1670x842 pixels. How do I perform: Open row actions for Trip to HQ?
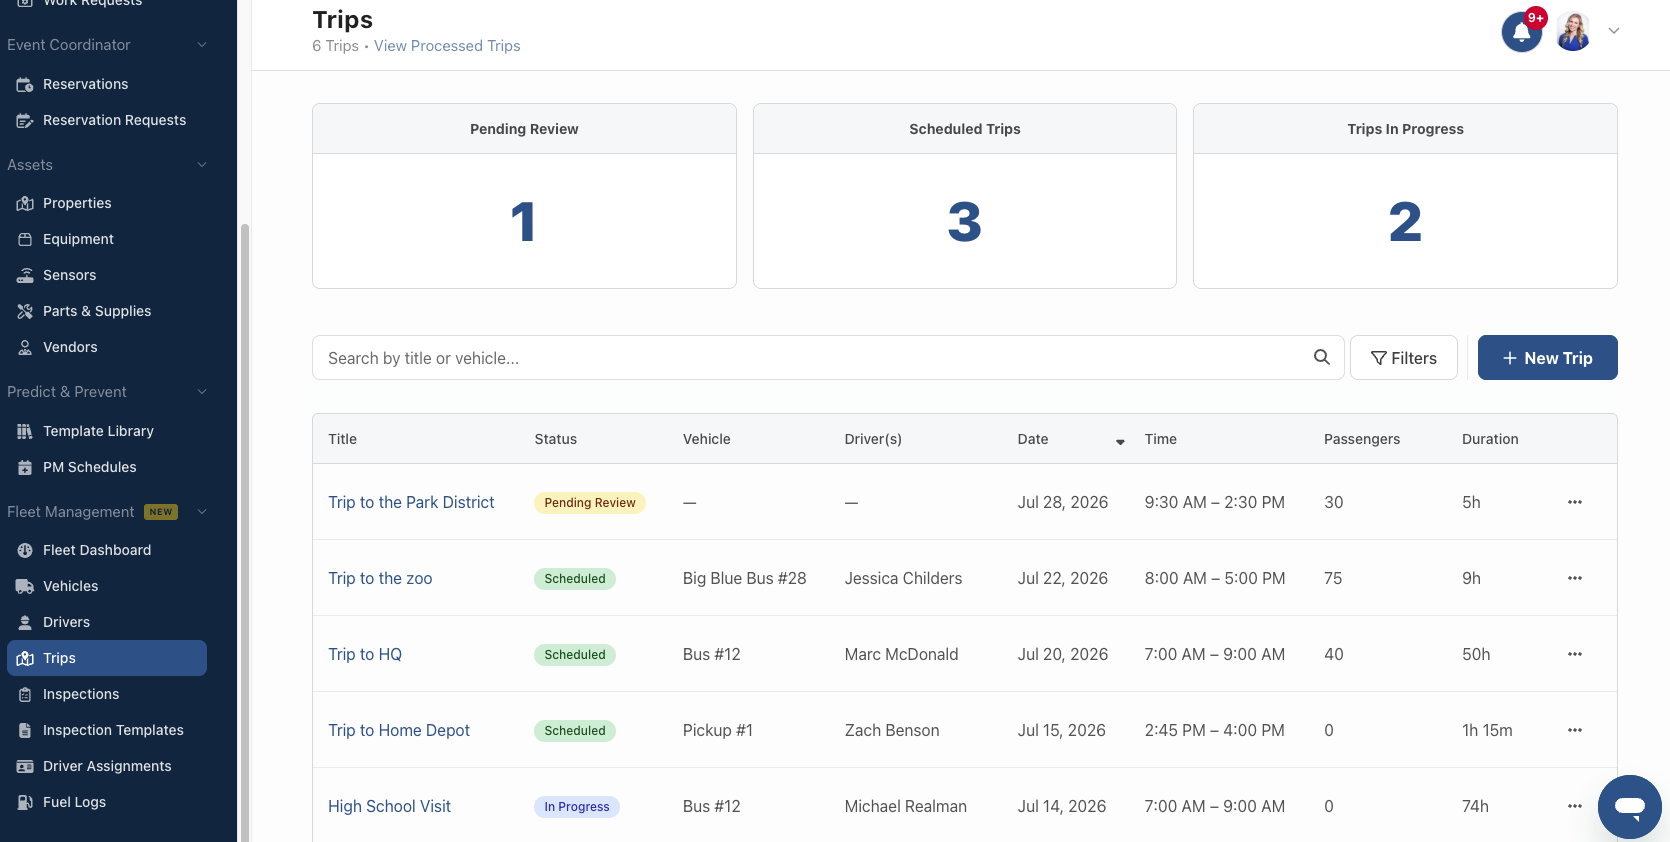pyautogui.click(x=1575, y=654)
